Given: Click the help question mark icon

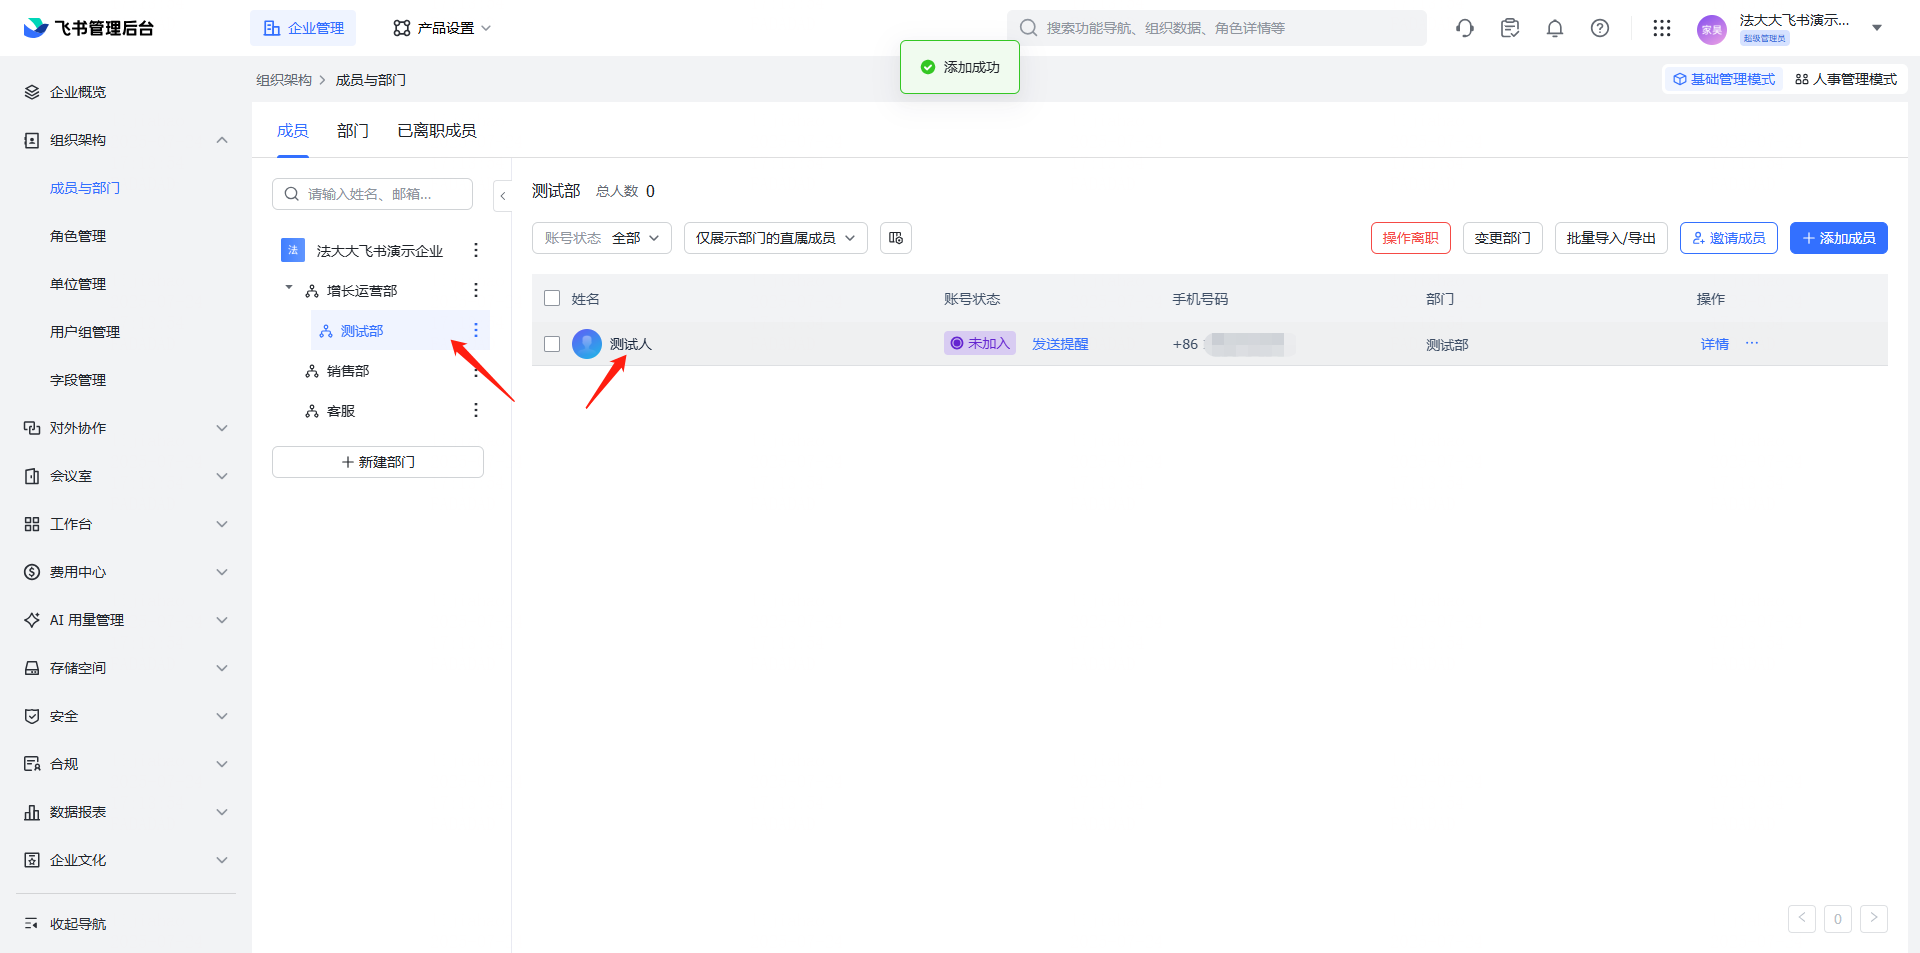Looking at the screenshot, I should [1599, 28].
